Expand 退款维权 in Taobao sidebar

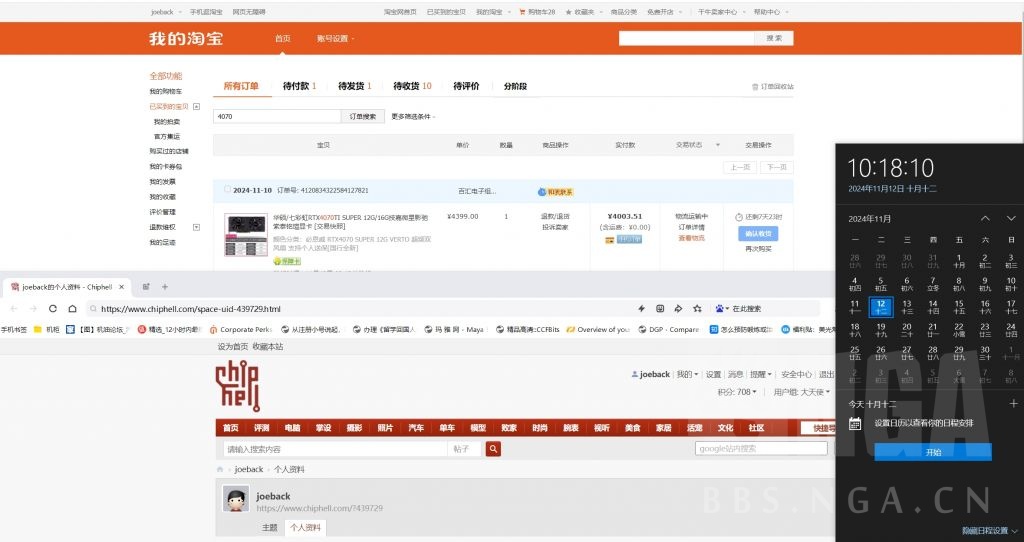(x=196, y=227)
